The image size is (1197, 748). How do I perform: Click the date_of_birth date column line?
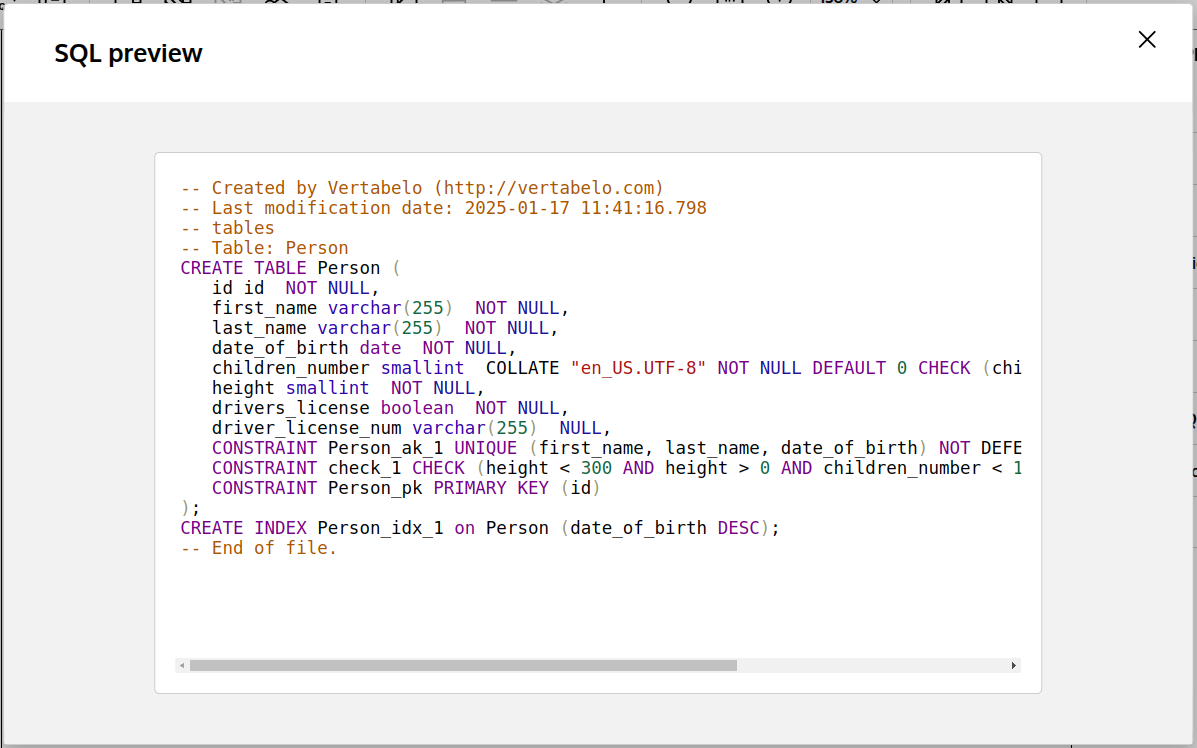(x=363, y=348)
